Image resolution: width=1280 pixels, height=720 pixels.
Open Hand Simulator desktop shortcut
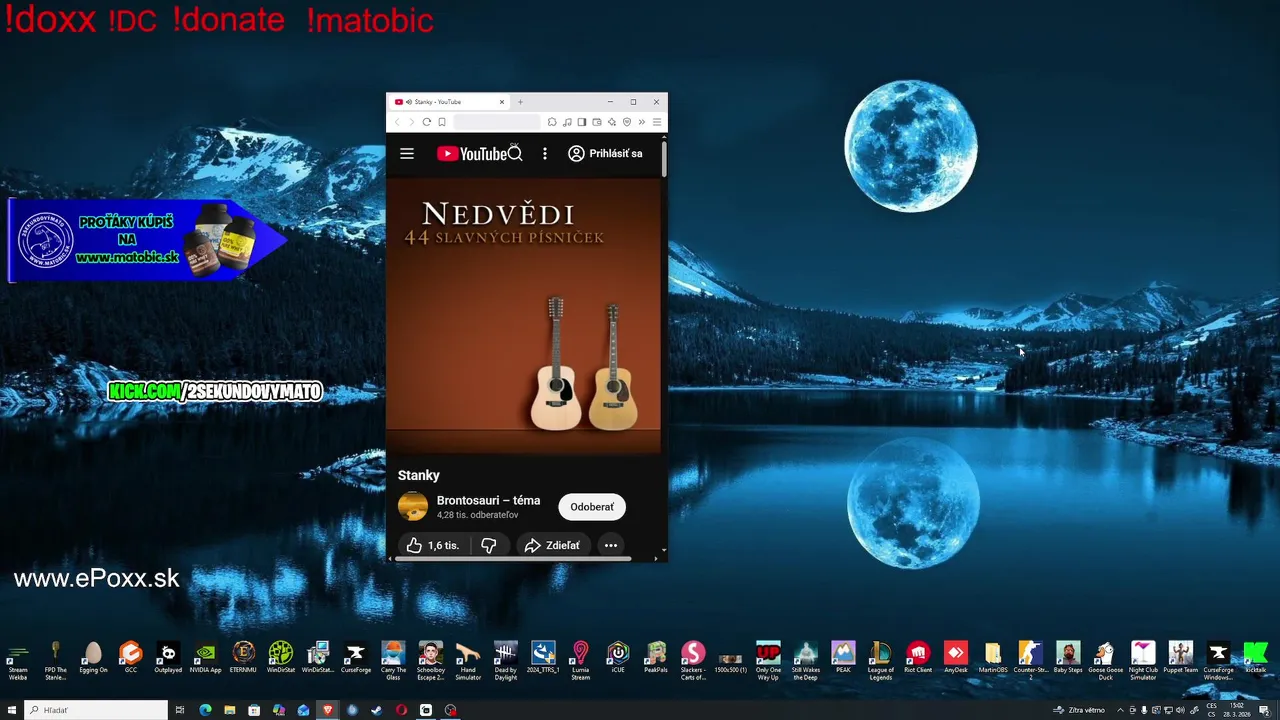468,660
